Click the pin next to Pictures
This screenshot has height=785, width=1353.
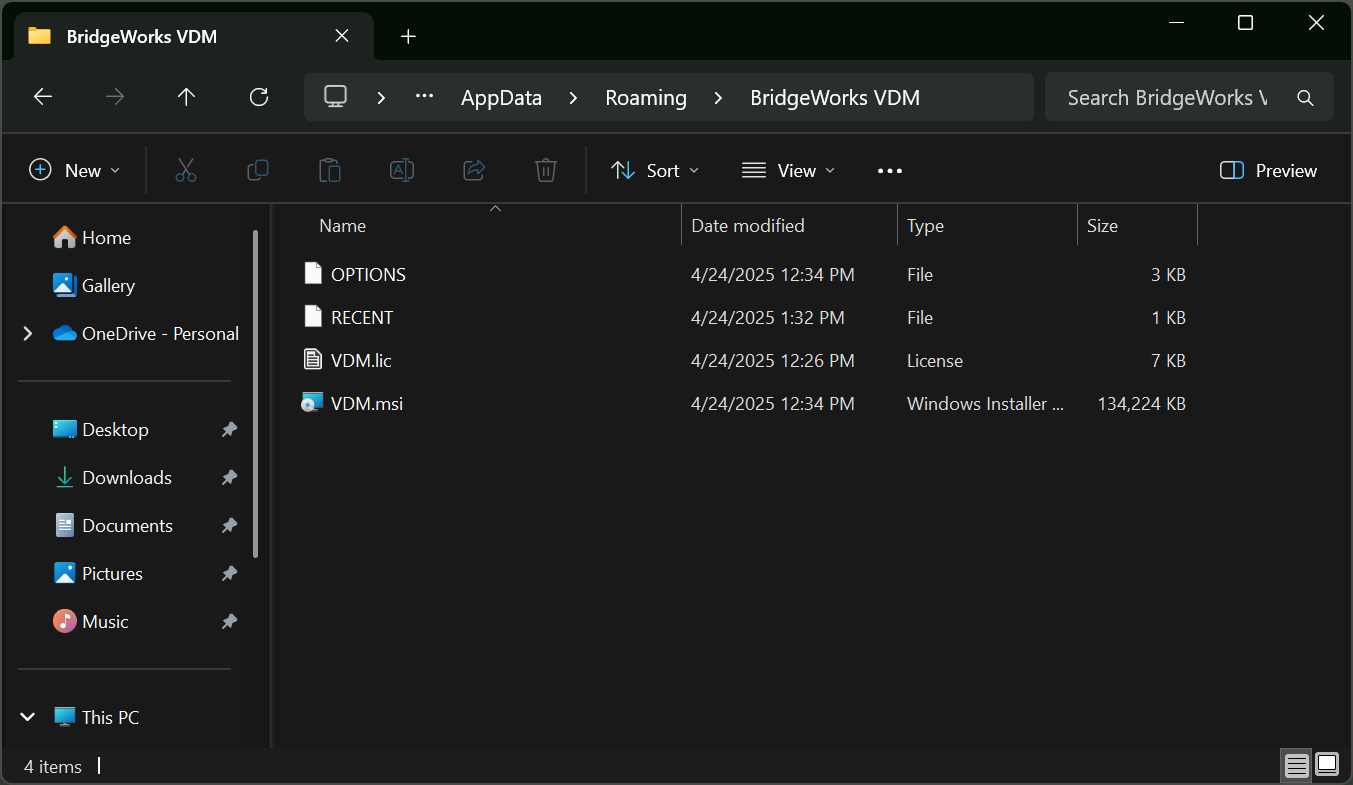click(x=229, y=574)
